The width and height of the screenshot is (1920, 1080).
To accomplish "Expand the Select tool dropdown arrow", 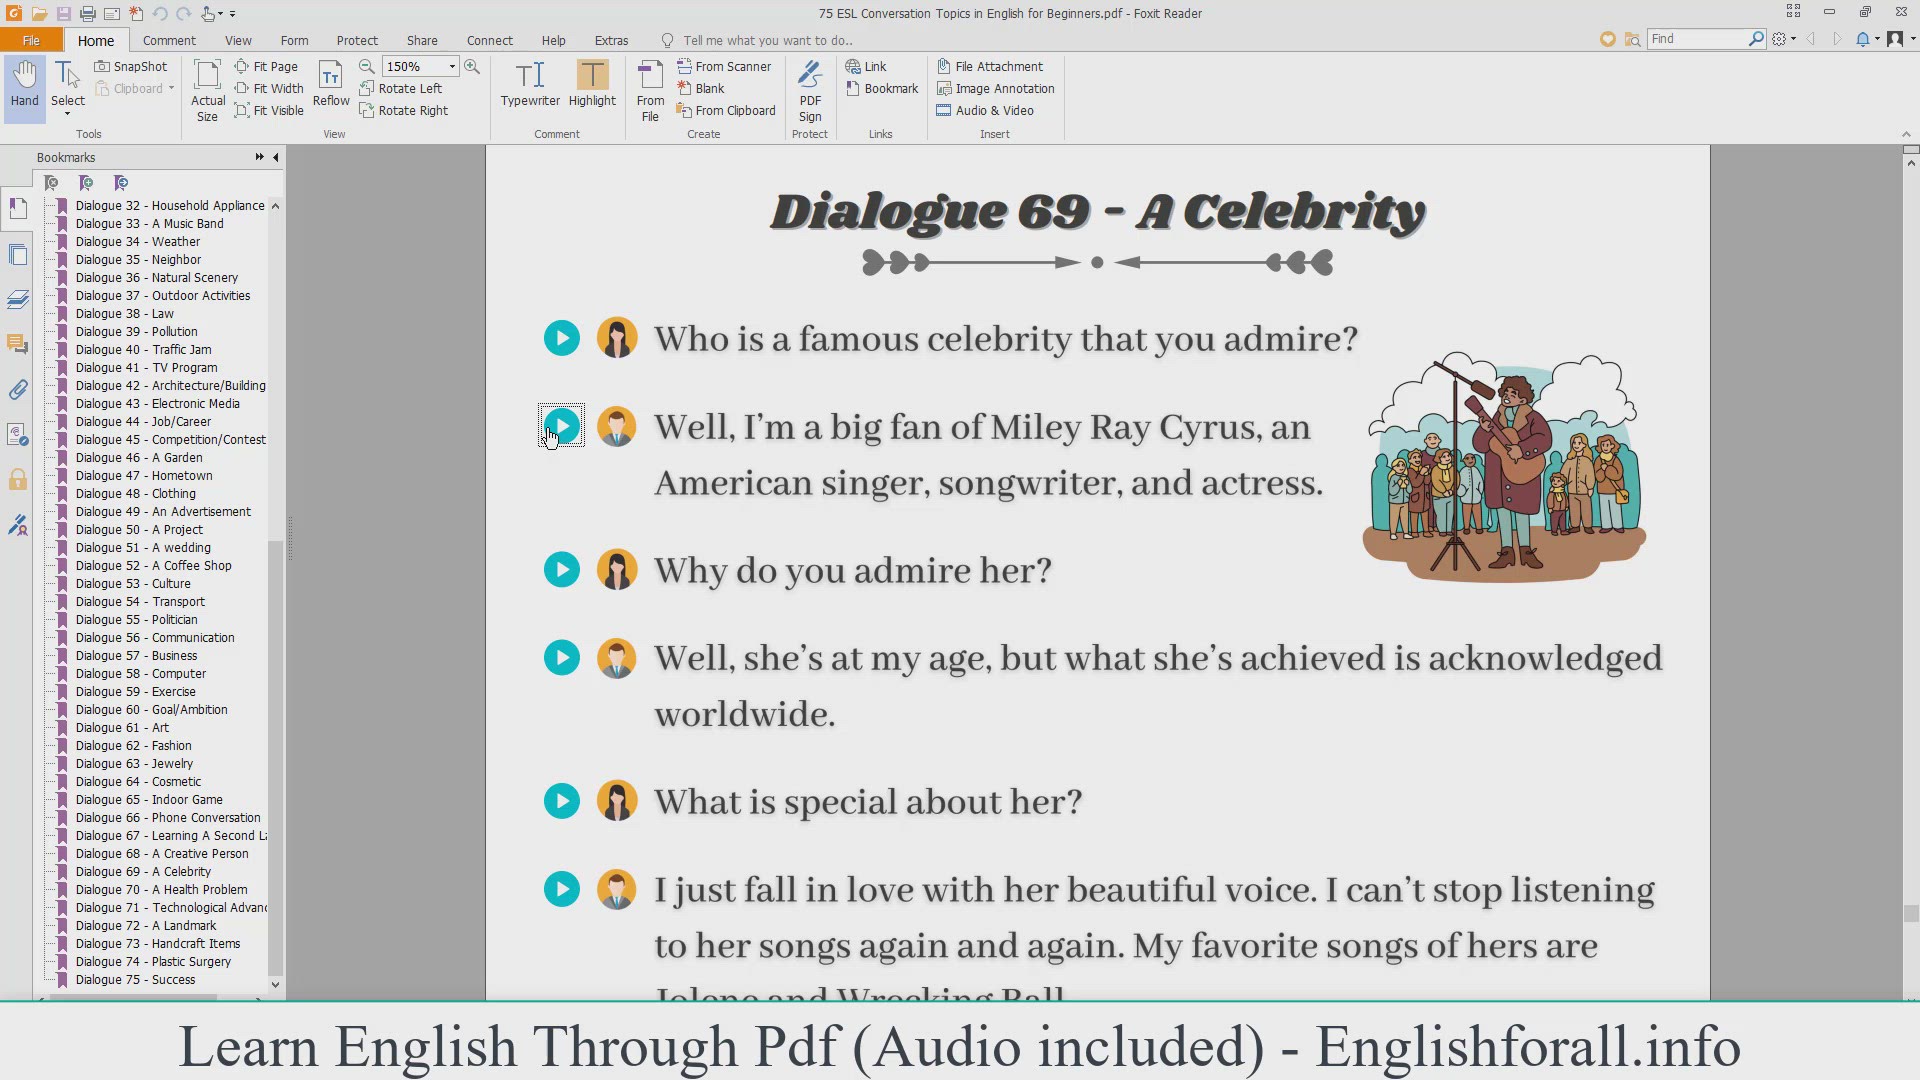I will pyautogui.click(x=68, y=114).
